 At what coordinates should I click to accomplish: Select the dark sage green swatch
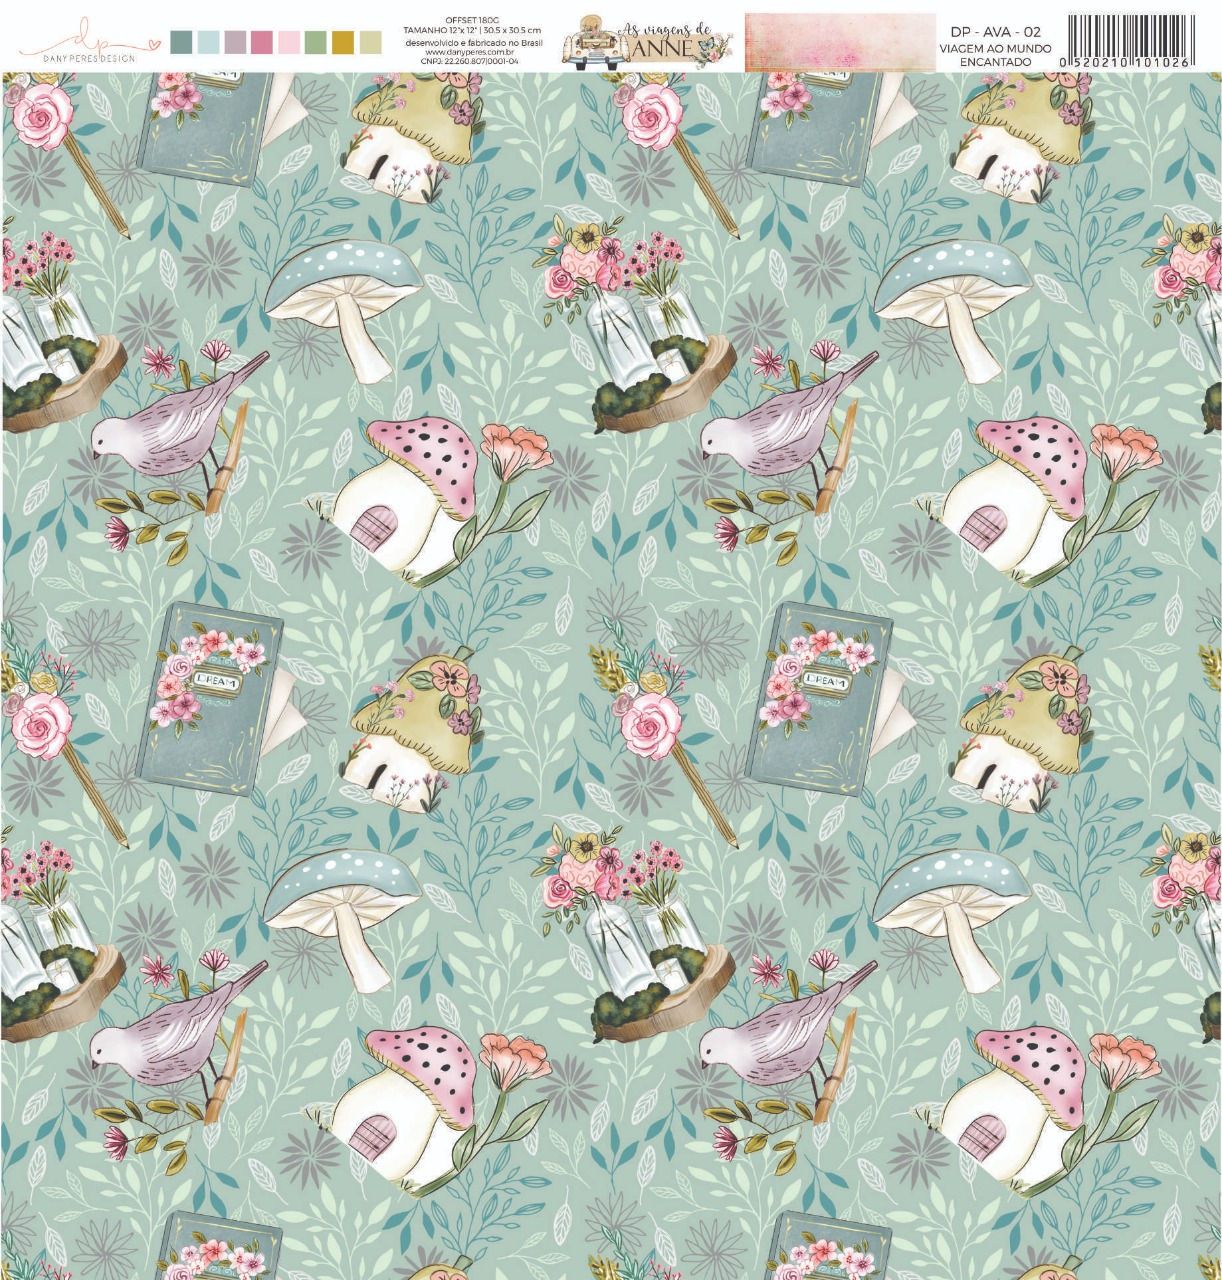point(181,41)
